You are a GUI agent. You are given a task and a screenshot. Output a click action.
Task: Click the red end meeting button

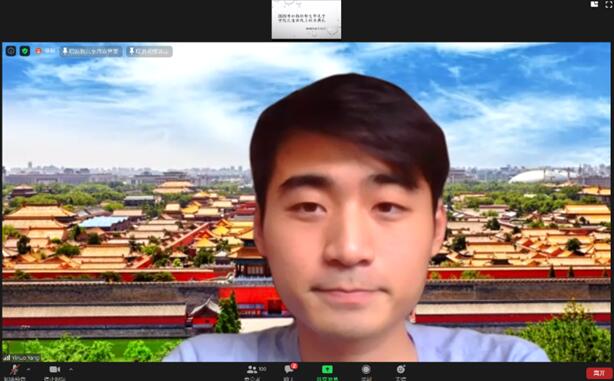599,373
